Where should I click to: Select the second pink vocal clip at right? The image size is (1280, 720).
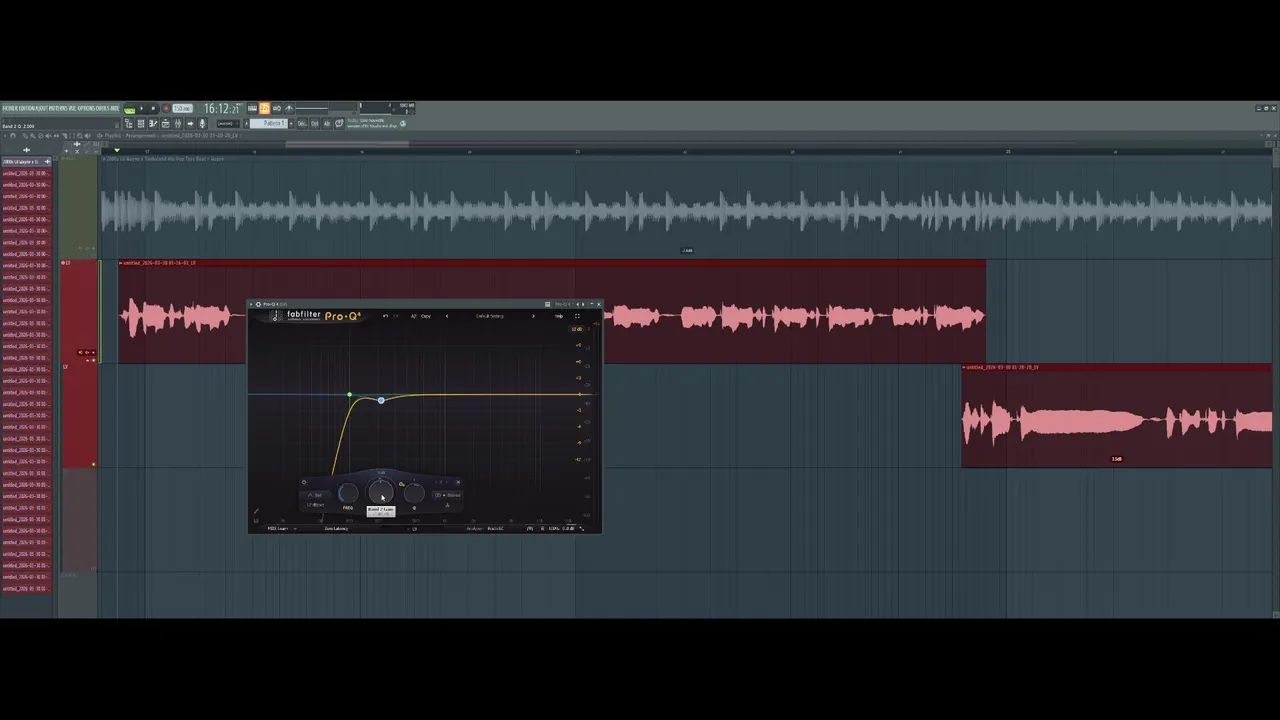[1116, 416]
